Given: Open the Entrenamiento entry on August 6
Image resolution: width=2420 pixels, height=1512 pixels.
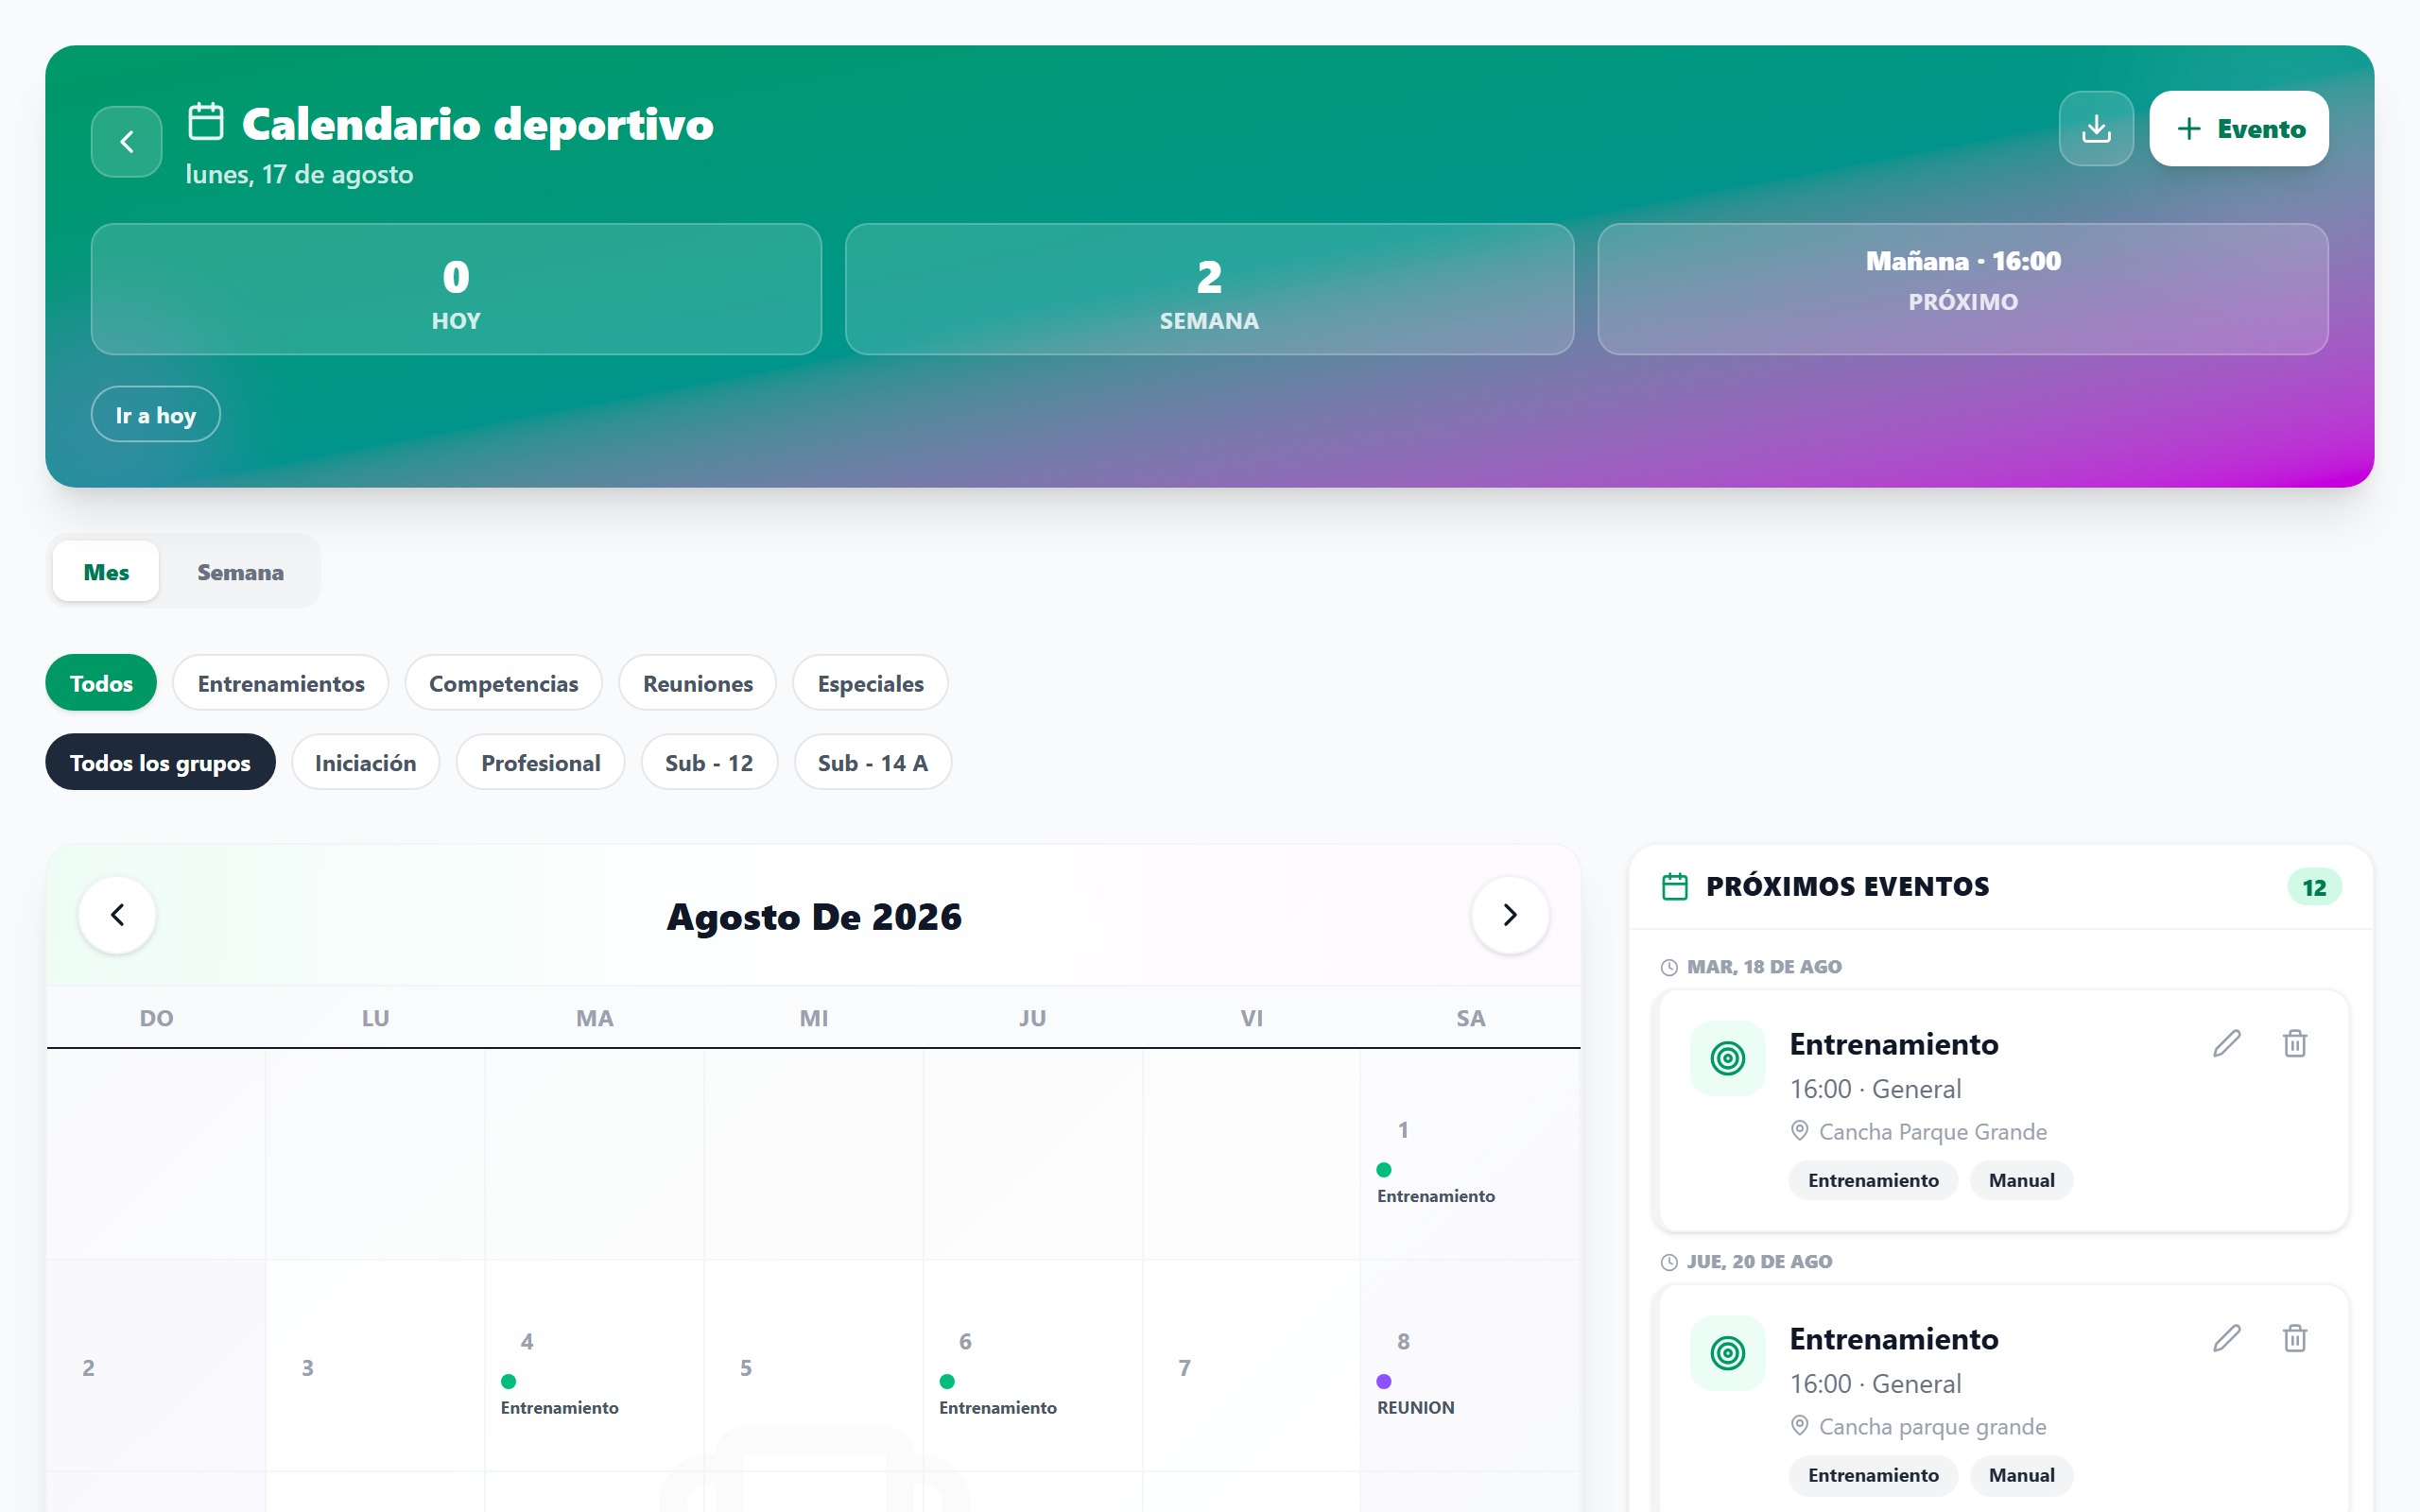Looking at the screenshot, I should click(x=998, y=1407).
